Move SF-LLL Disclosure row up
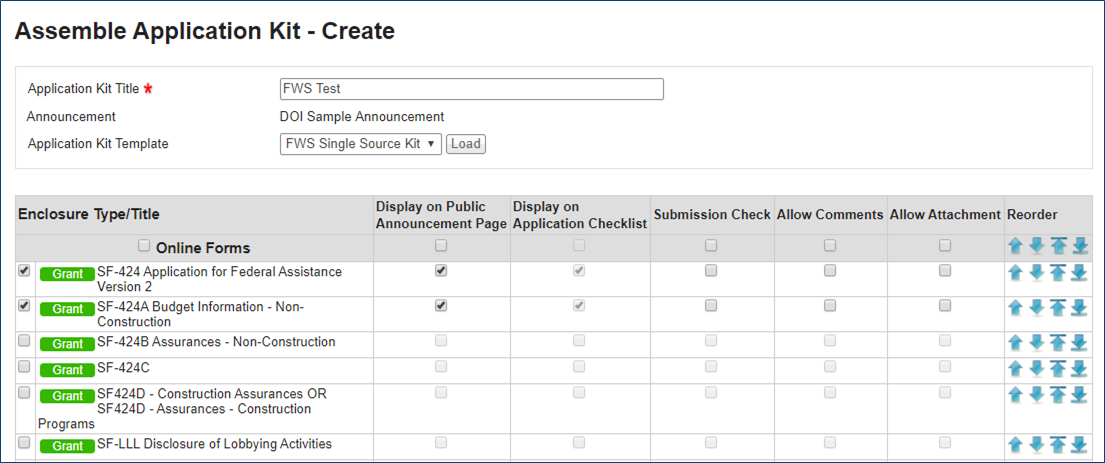The image size is (1105, 463). coord(1015,445)
